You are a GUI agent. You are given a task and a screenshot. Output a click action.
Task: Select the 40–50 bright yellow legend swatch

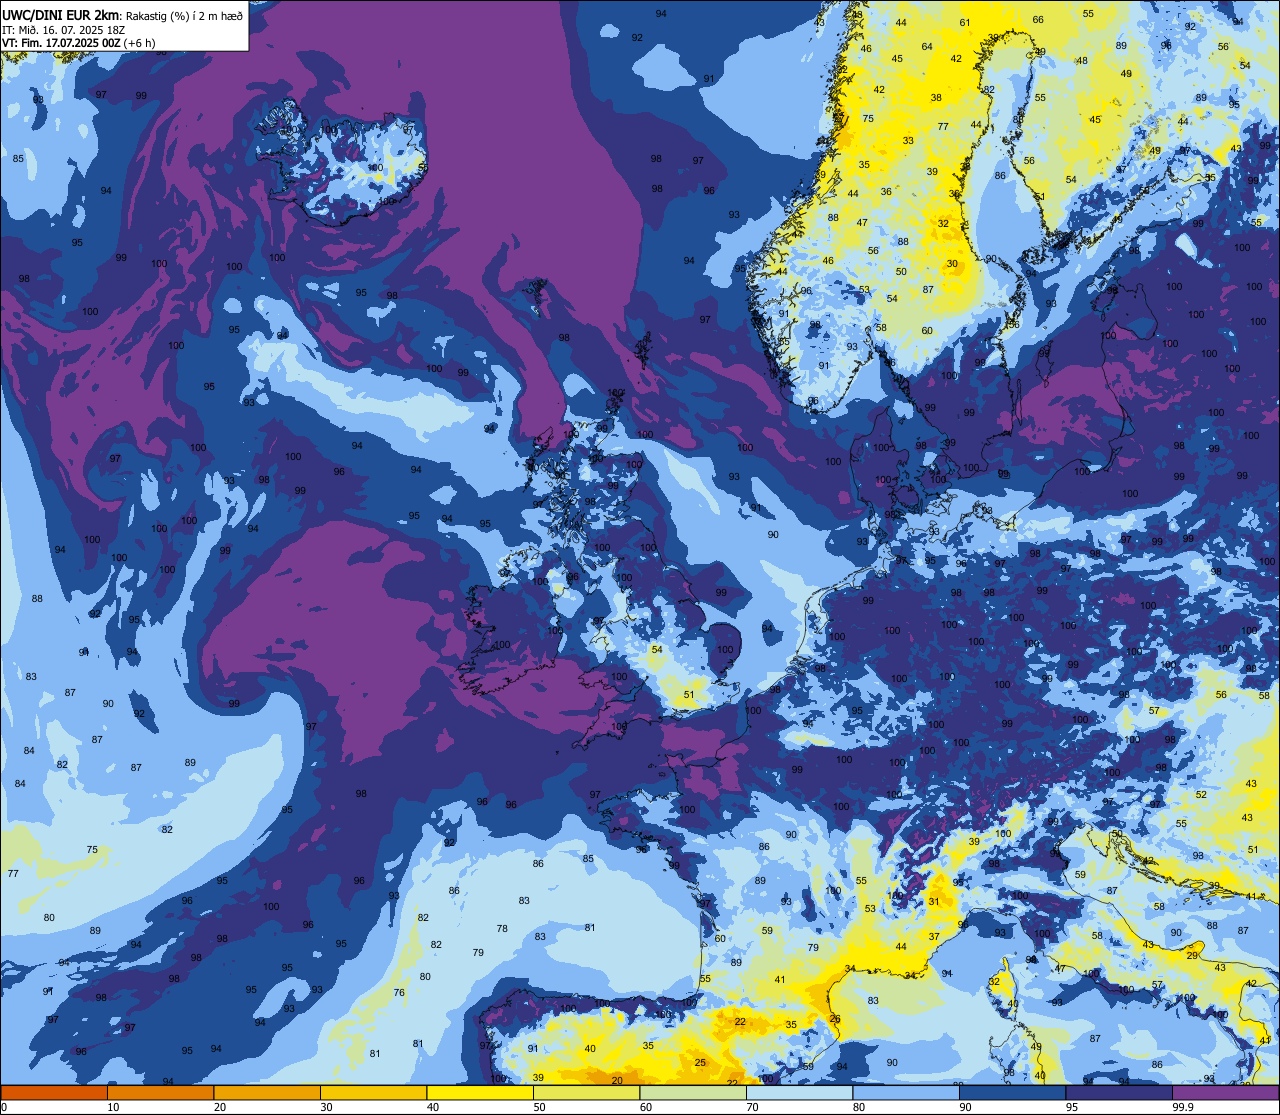480,1092
